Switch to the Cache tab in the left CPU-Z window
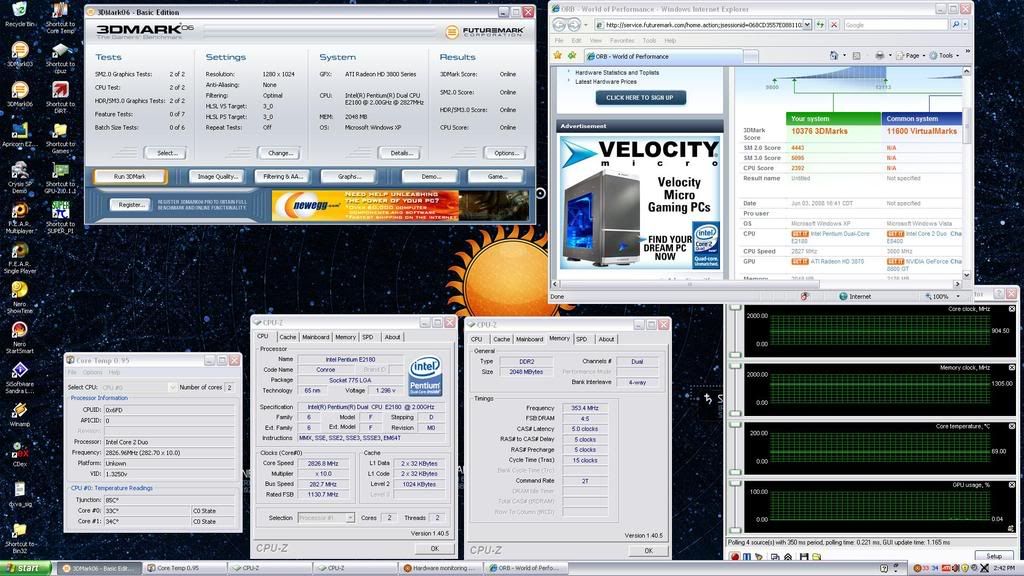This screenshot has height=576, width=1024. (288, 337)
